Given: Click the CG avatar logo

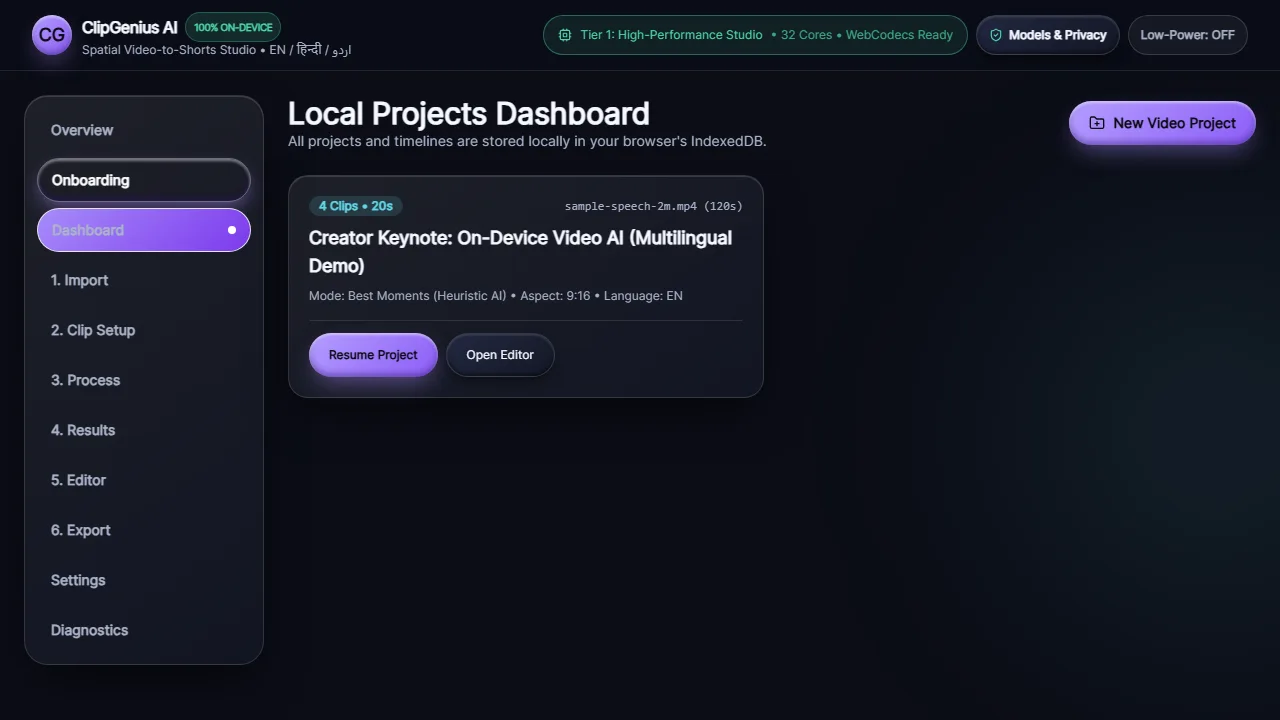Looking at the screenshot, I should tap(52, 35).
